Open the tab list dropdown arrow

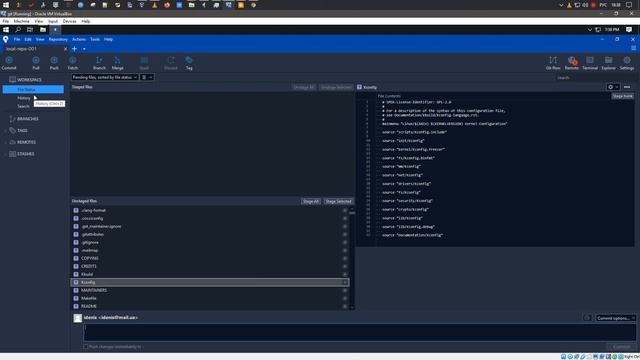tap(84, 49)
